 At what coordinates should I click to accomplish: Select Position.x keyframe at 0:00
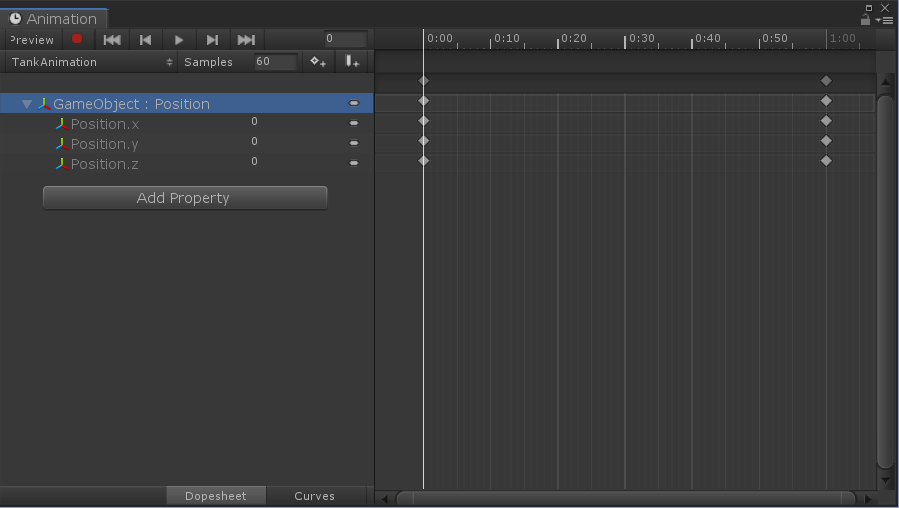424,121
